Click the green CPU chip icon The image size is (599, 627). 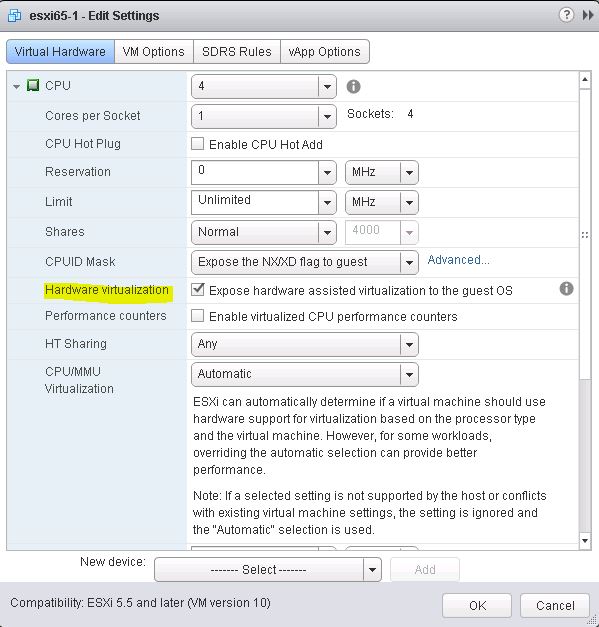tap(33, 85)
